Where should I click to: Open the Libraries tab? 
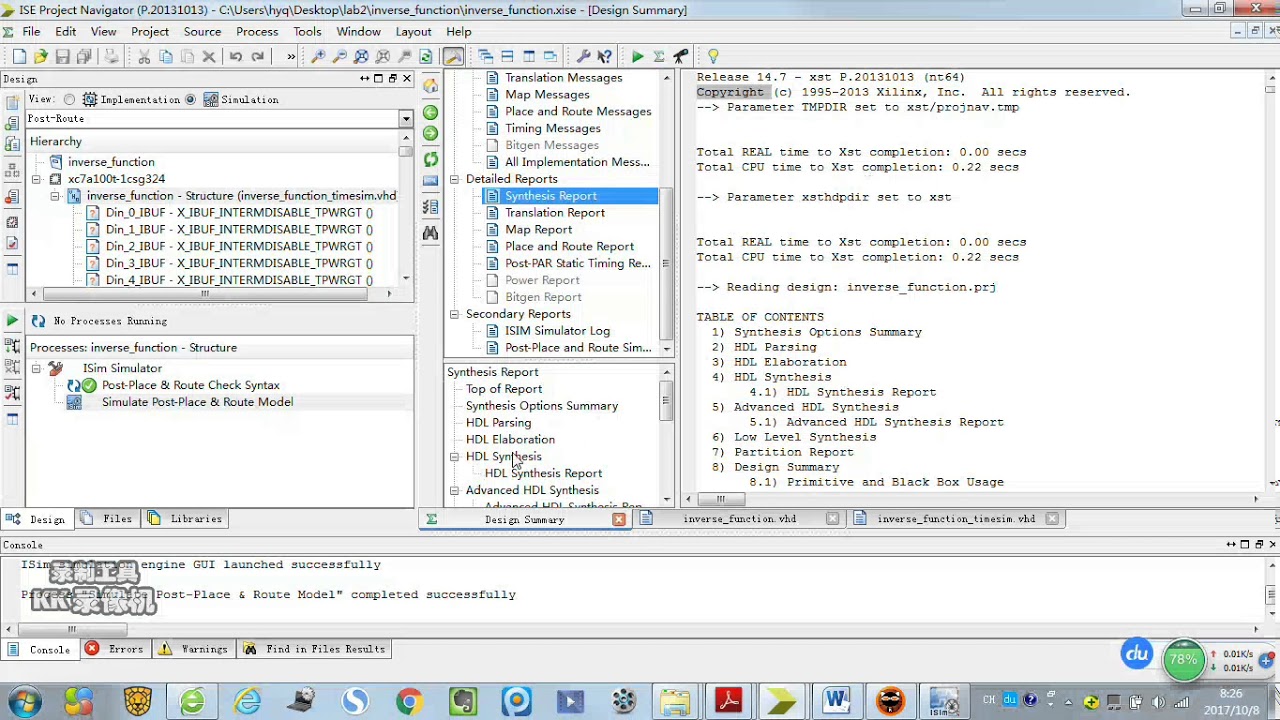point(186,519)
